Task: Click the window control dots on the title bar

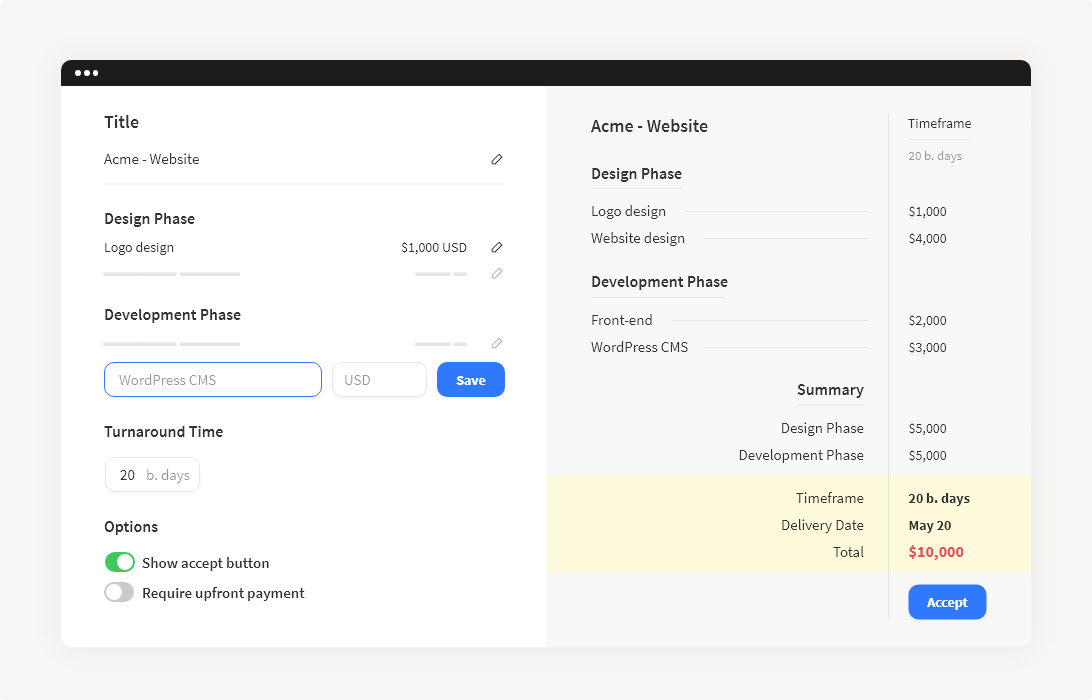Action: tap(87, 73)
